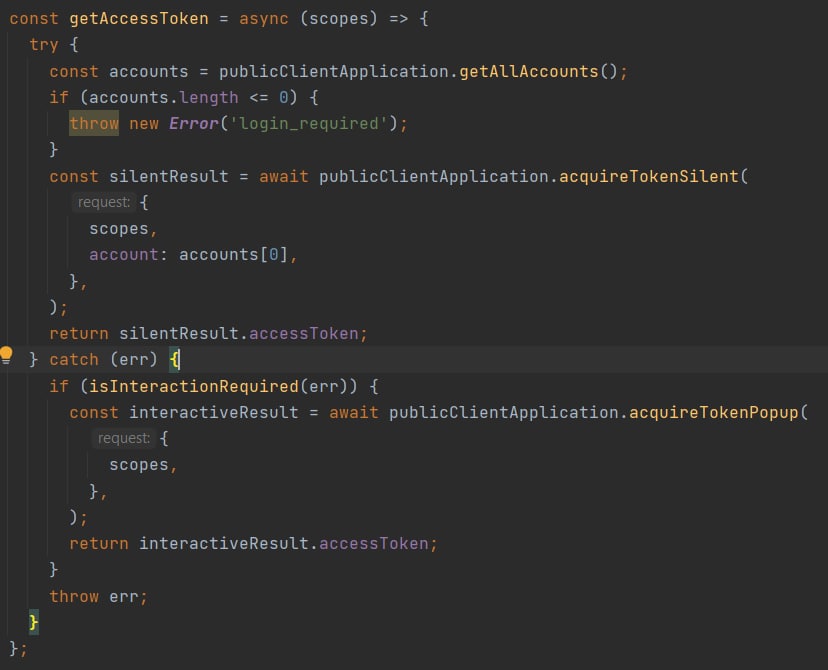Click the 'throw err;' statement
This screenshot has width=828, height=670.
99,597
